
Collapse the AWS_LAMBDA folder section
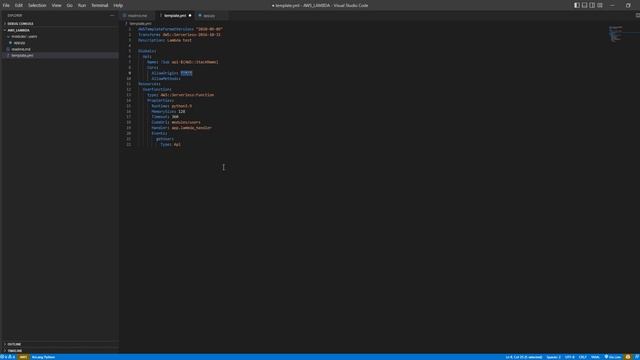point(60,30)
